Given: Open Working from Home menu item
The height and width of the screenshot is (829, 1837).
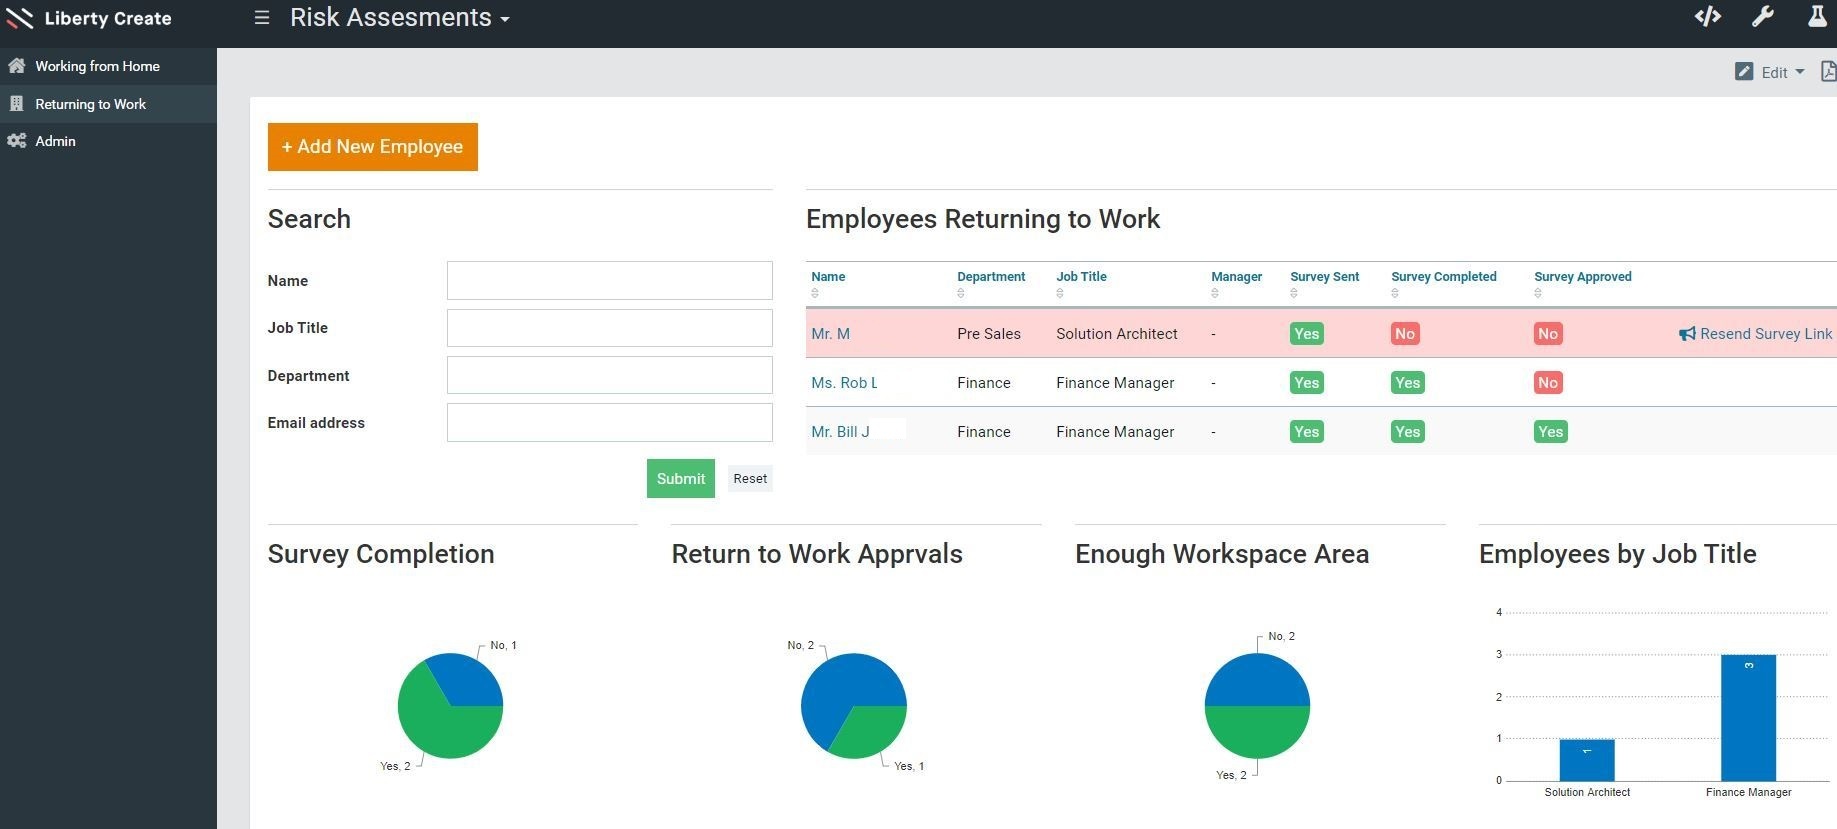Looking at the screenshot, I should [x=97, y=66].
